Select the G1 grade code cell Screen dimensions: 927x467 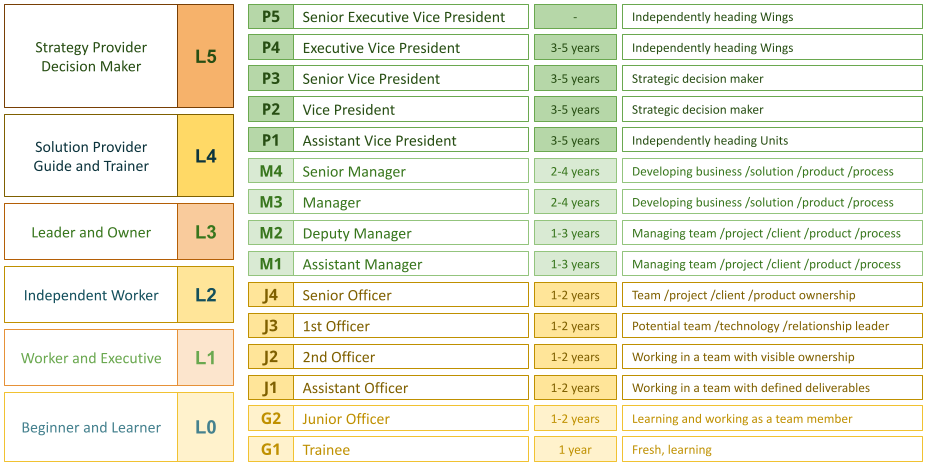coord(270,449)
